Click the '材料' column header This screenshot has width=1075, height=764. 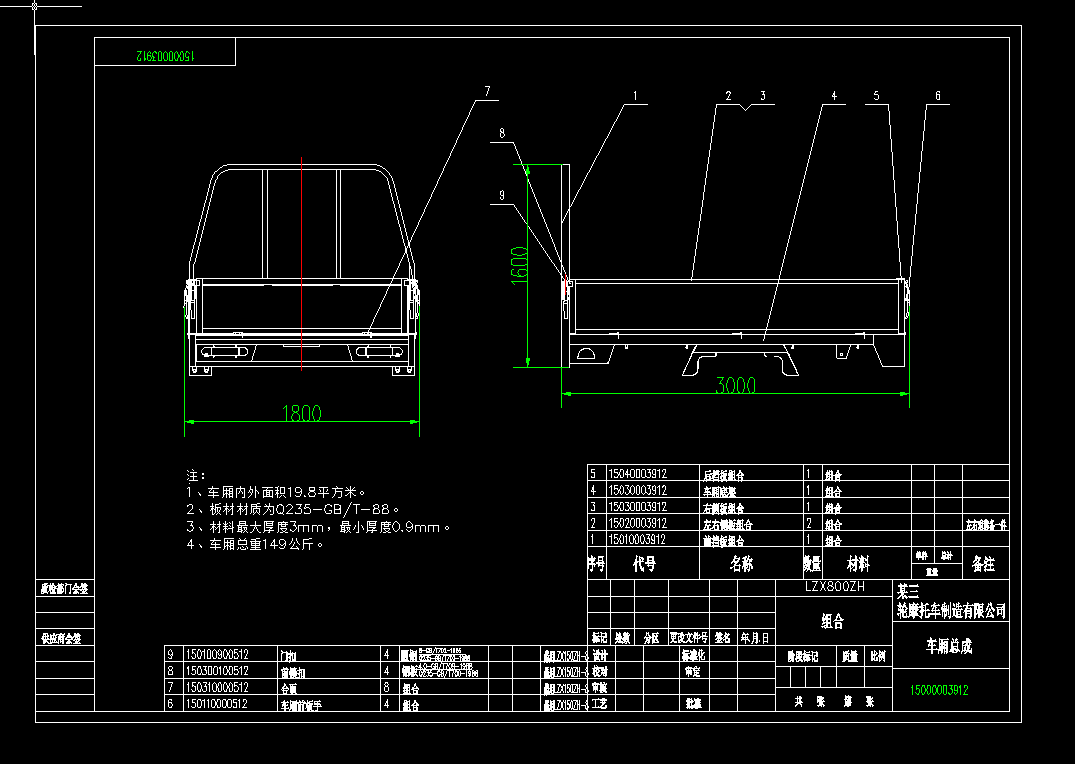coord(858,564)
